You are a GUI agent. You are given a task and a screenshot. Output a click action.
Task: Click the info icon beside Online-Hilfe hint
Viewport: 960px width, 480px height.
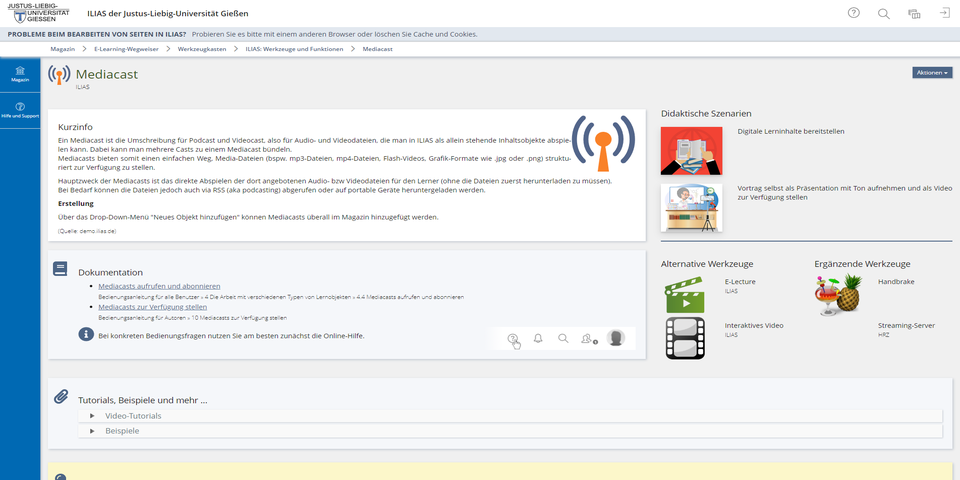coord(86,334)
